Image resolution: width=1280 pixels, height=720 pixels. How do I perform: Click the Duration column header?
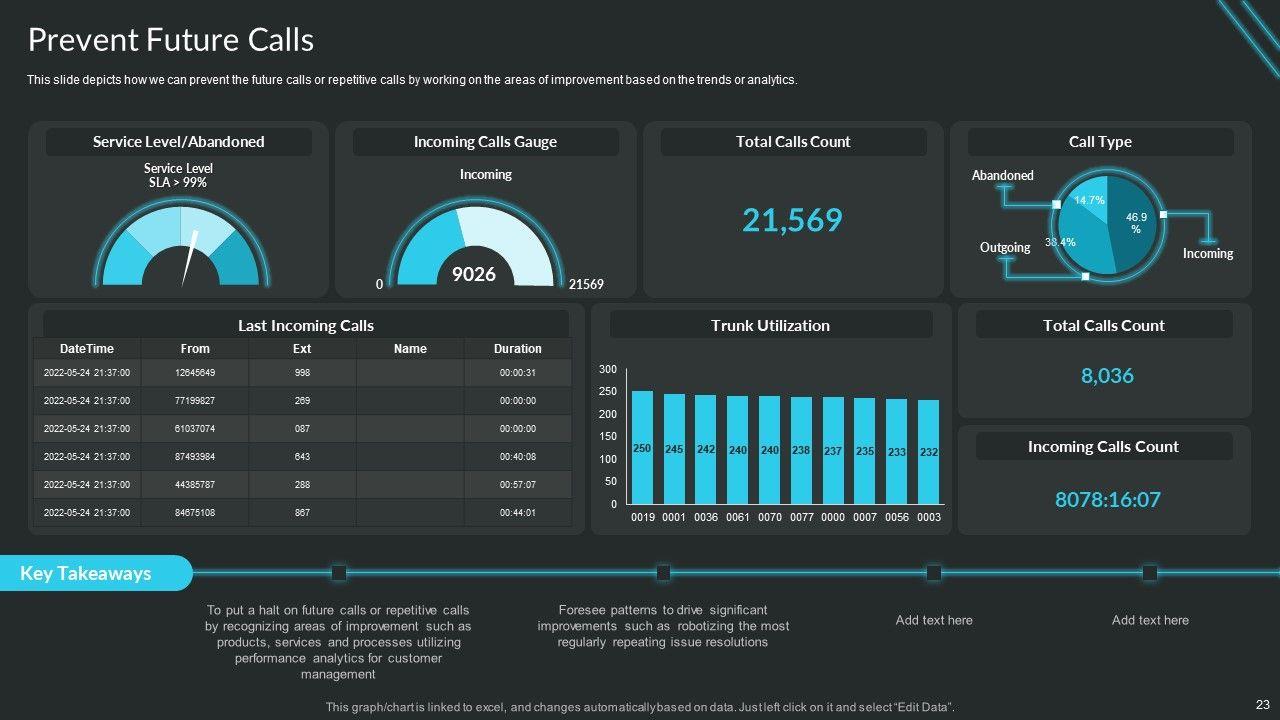pos(517,349)
